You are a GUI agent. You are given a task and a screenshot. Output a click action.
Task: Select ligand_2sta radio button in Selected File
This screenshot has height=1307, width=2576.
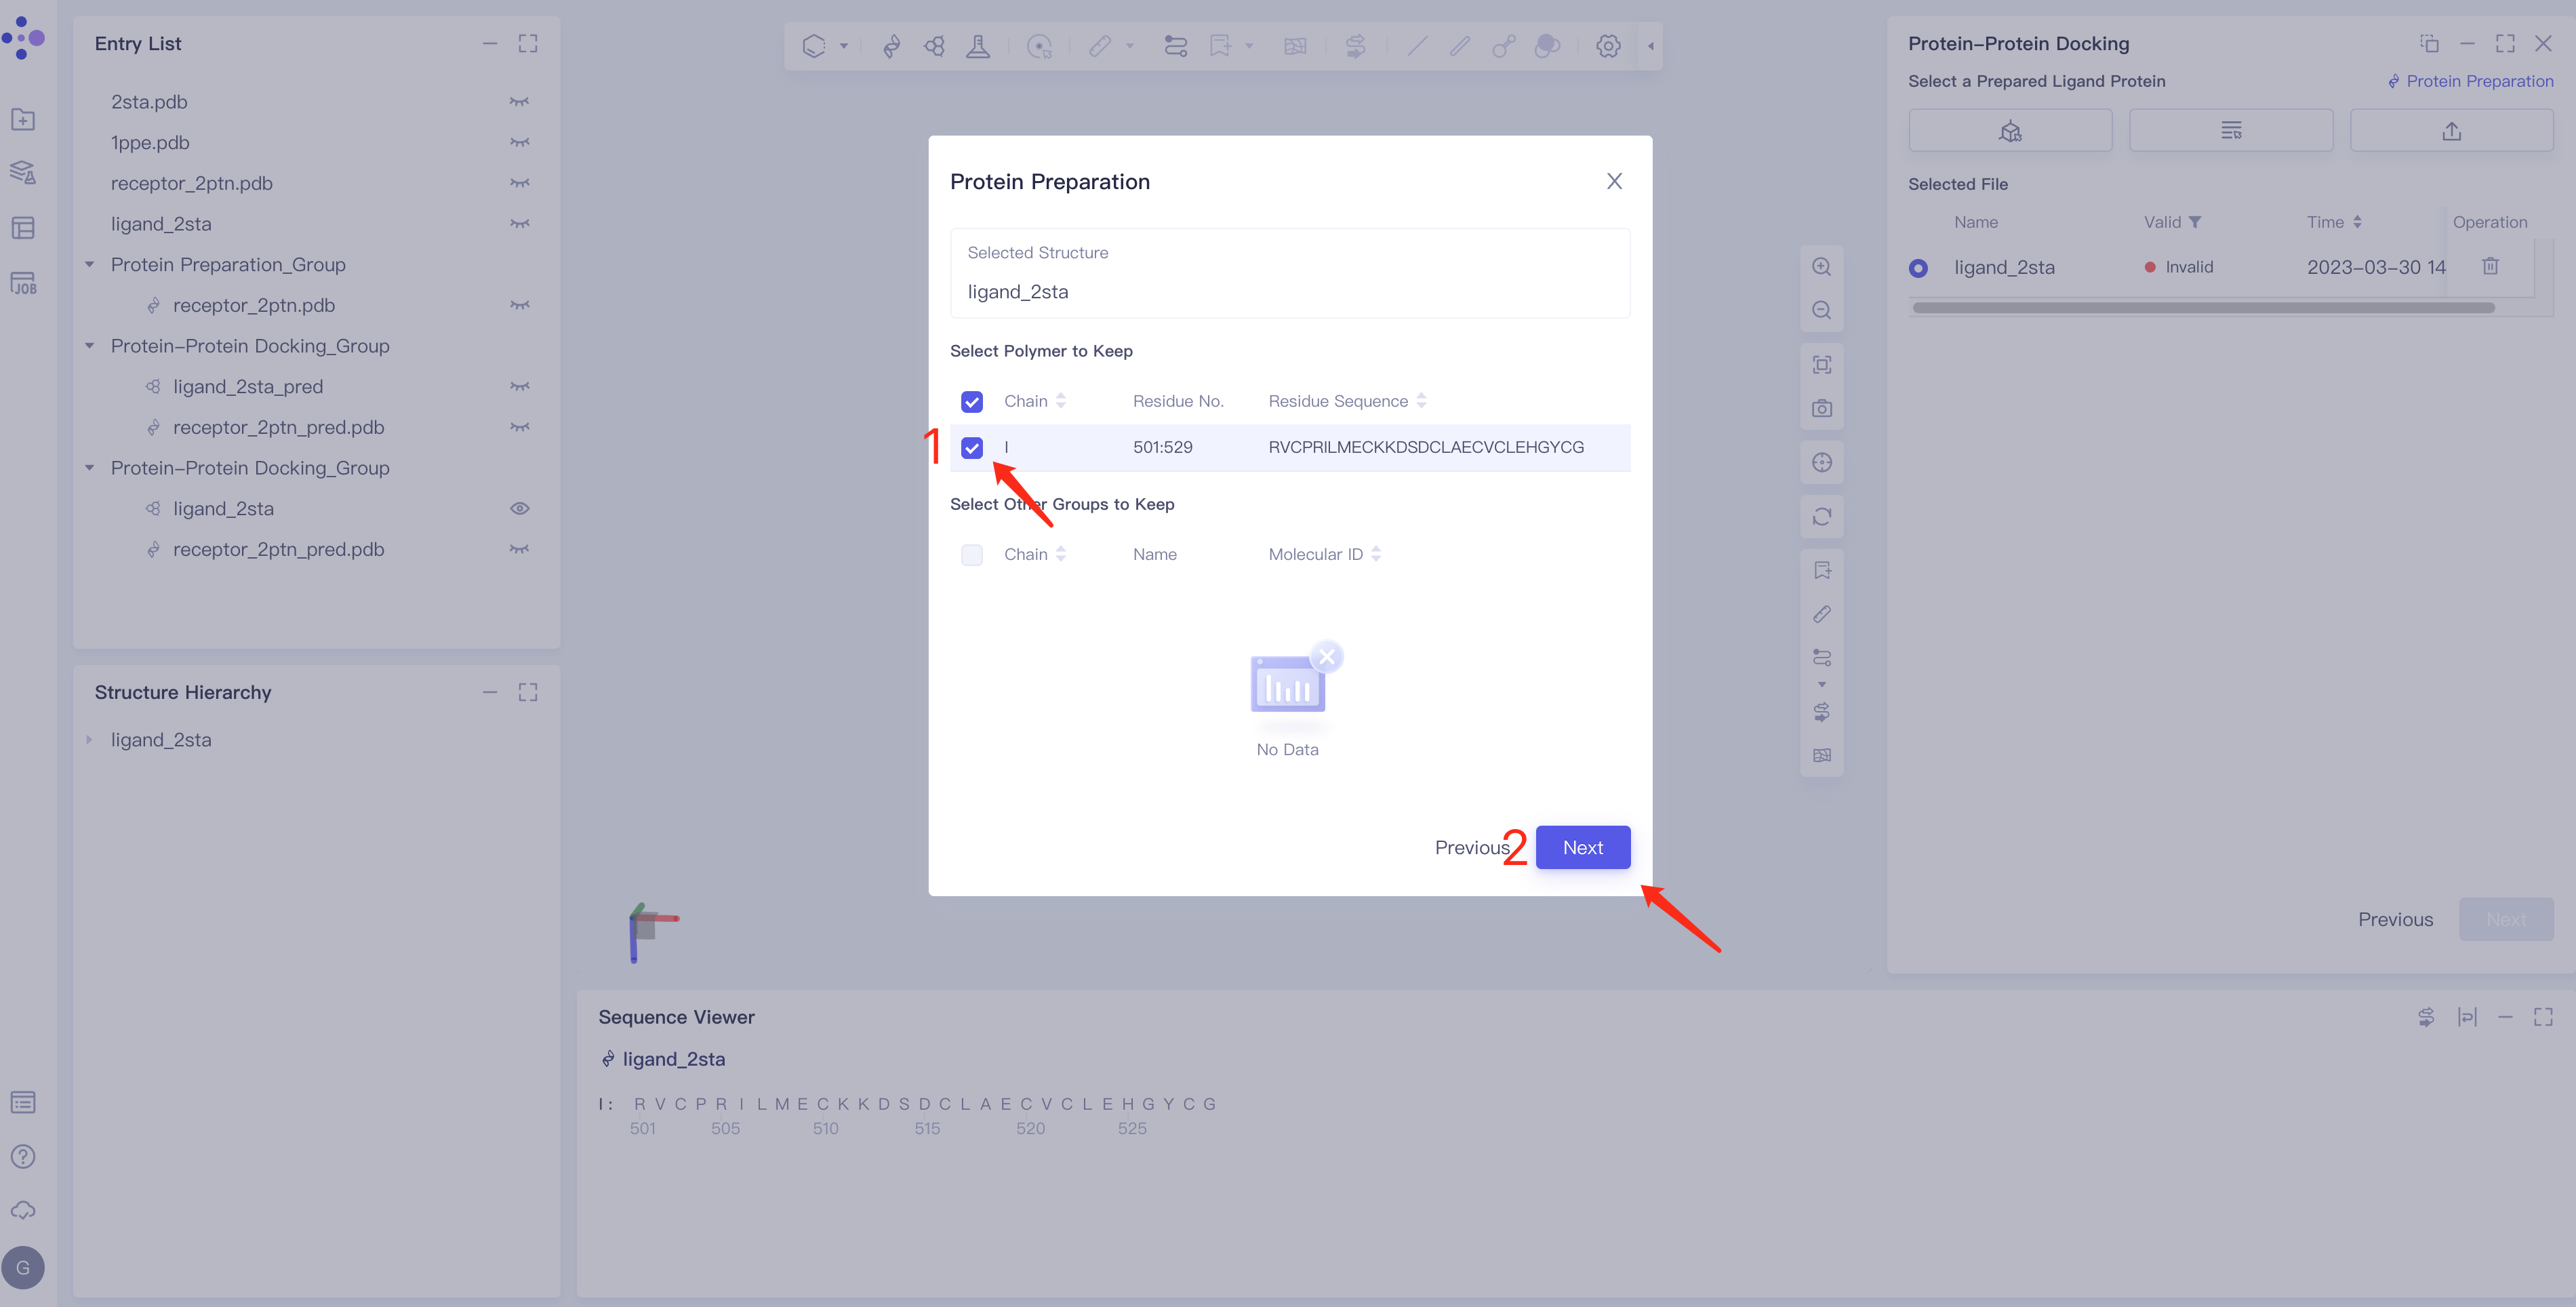point(1918,268)
